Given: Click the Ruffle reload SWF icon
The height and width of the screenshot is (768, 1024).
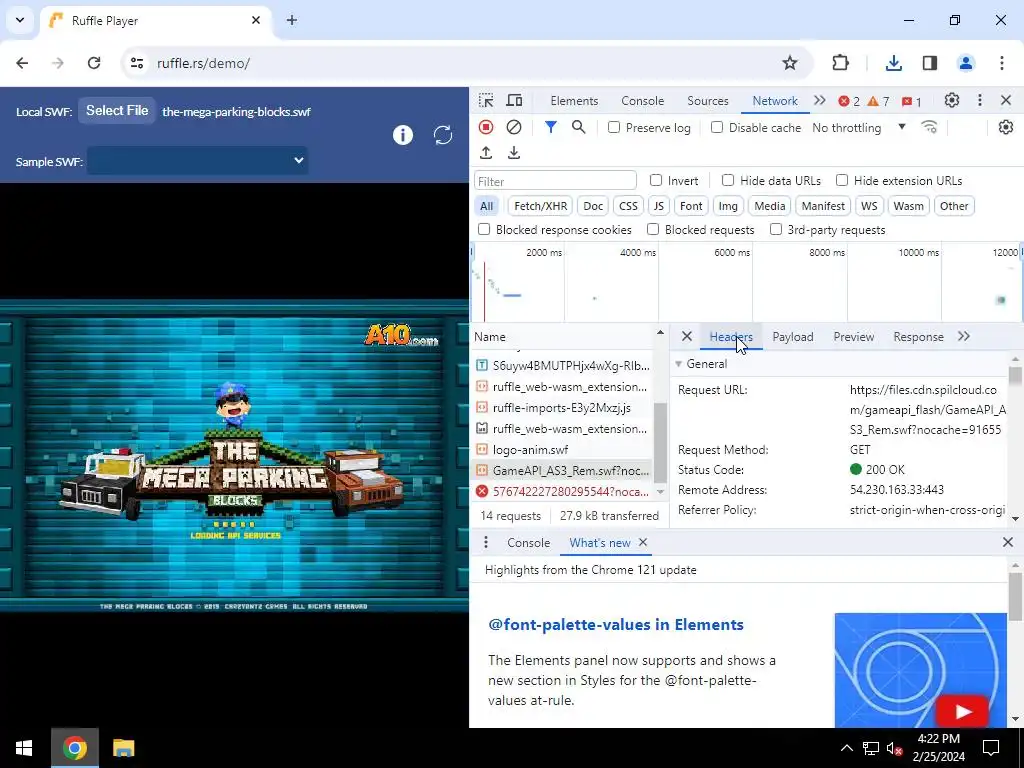Looking at the screenshot, I should pyautogui.click(x=443, y=135).
